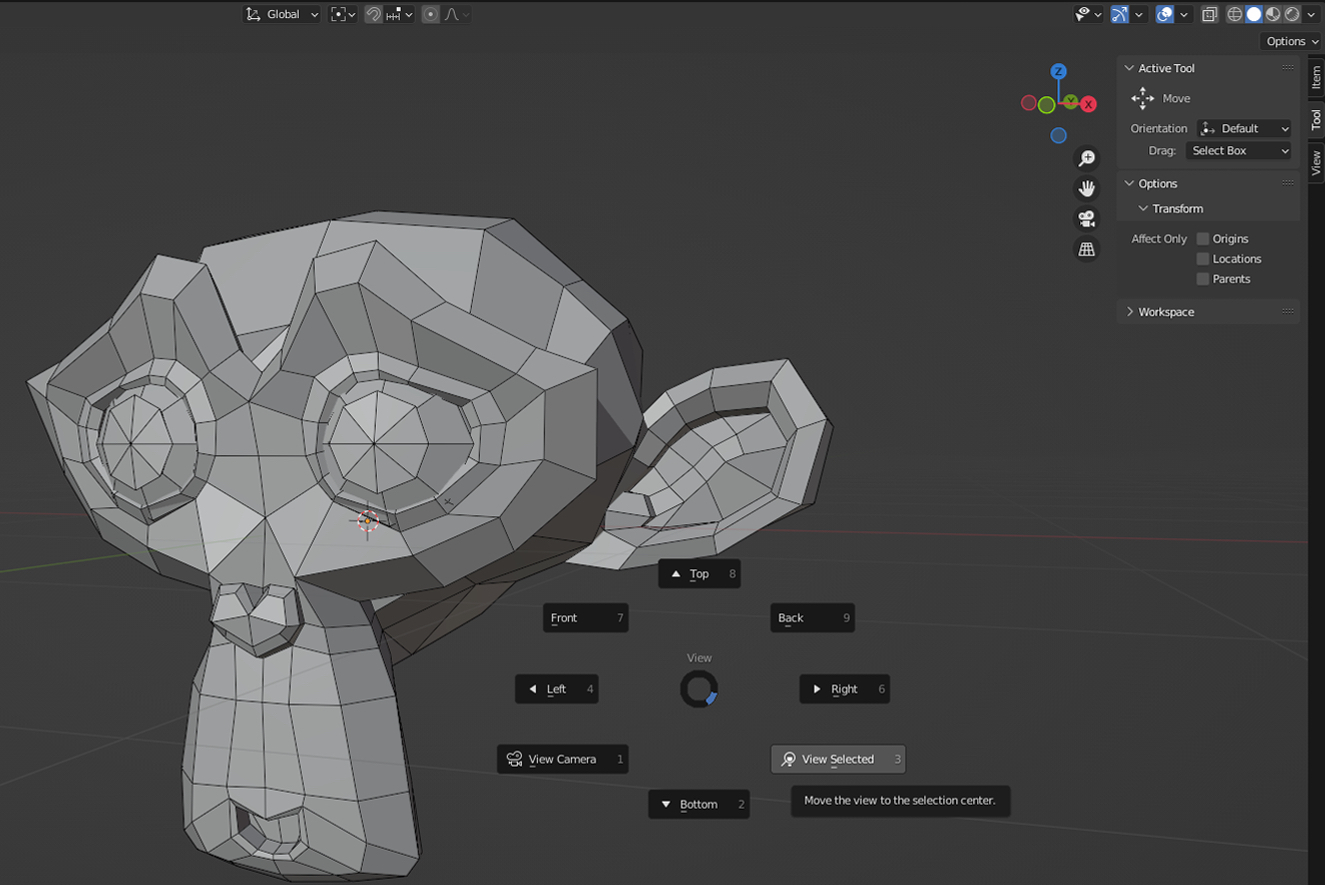
Task: Toggle X-Ray mode in the viewport
Action: click(x=1208, y=14)
